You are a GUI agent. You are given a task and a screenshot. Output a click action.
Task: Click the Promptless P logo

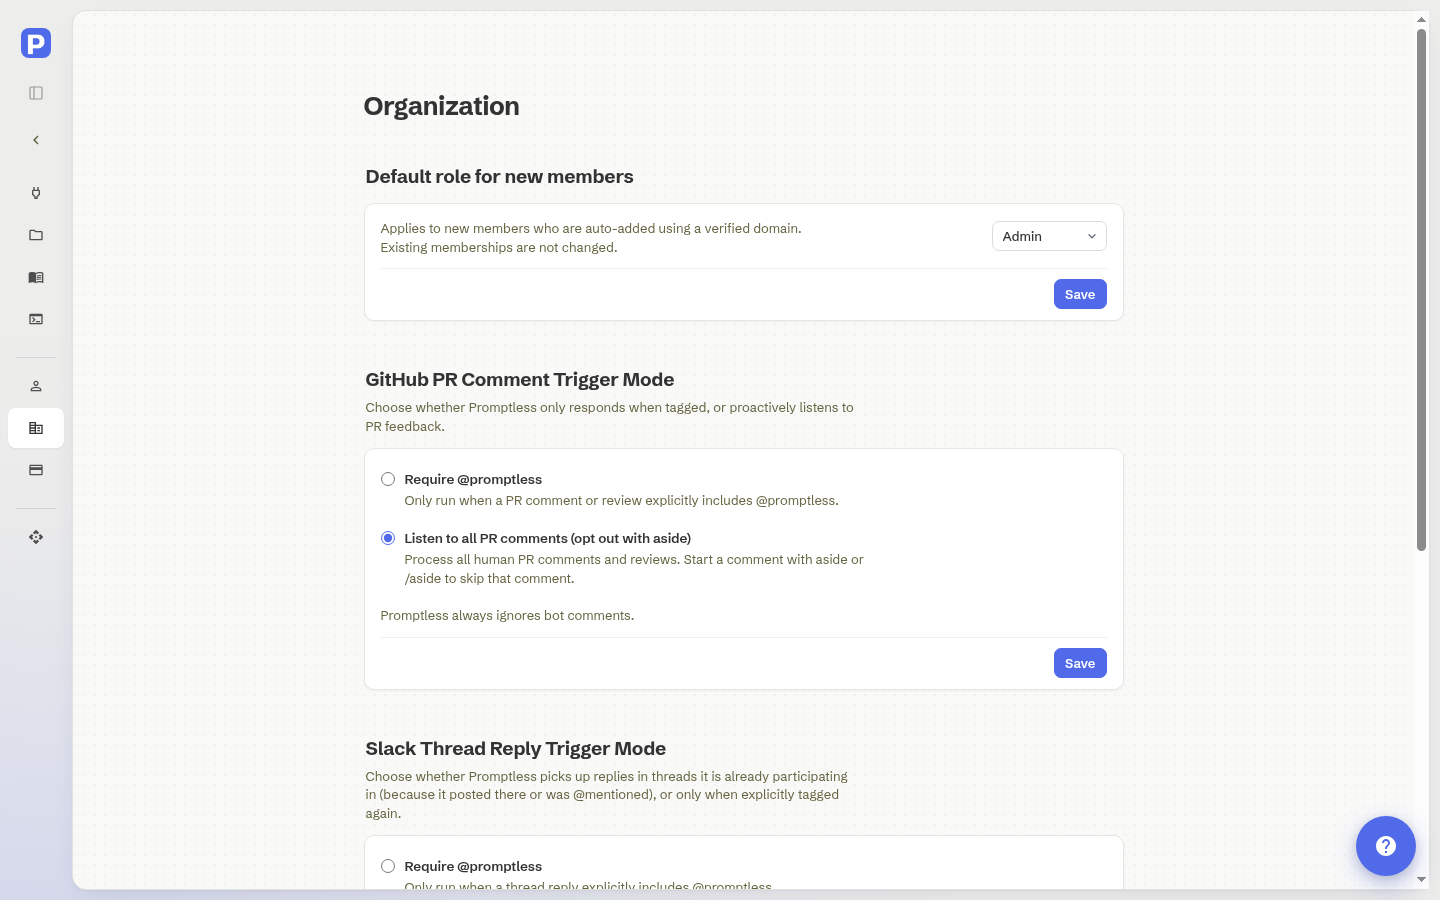[x=36, y=43]
